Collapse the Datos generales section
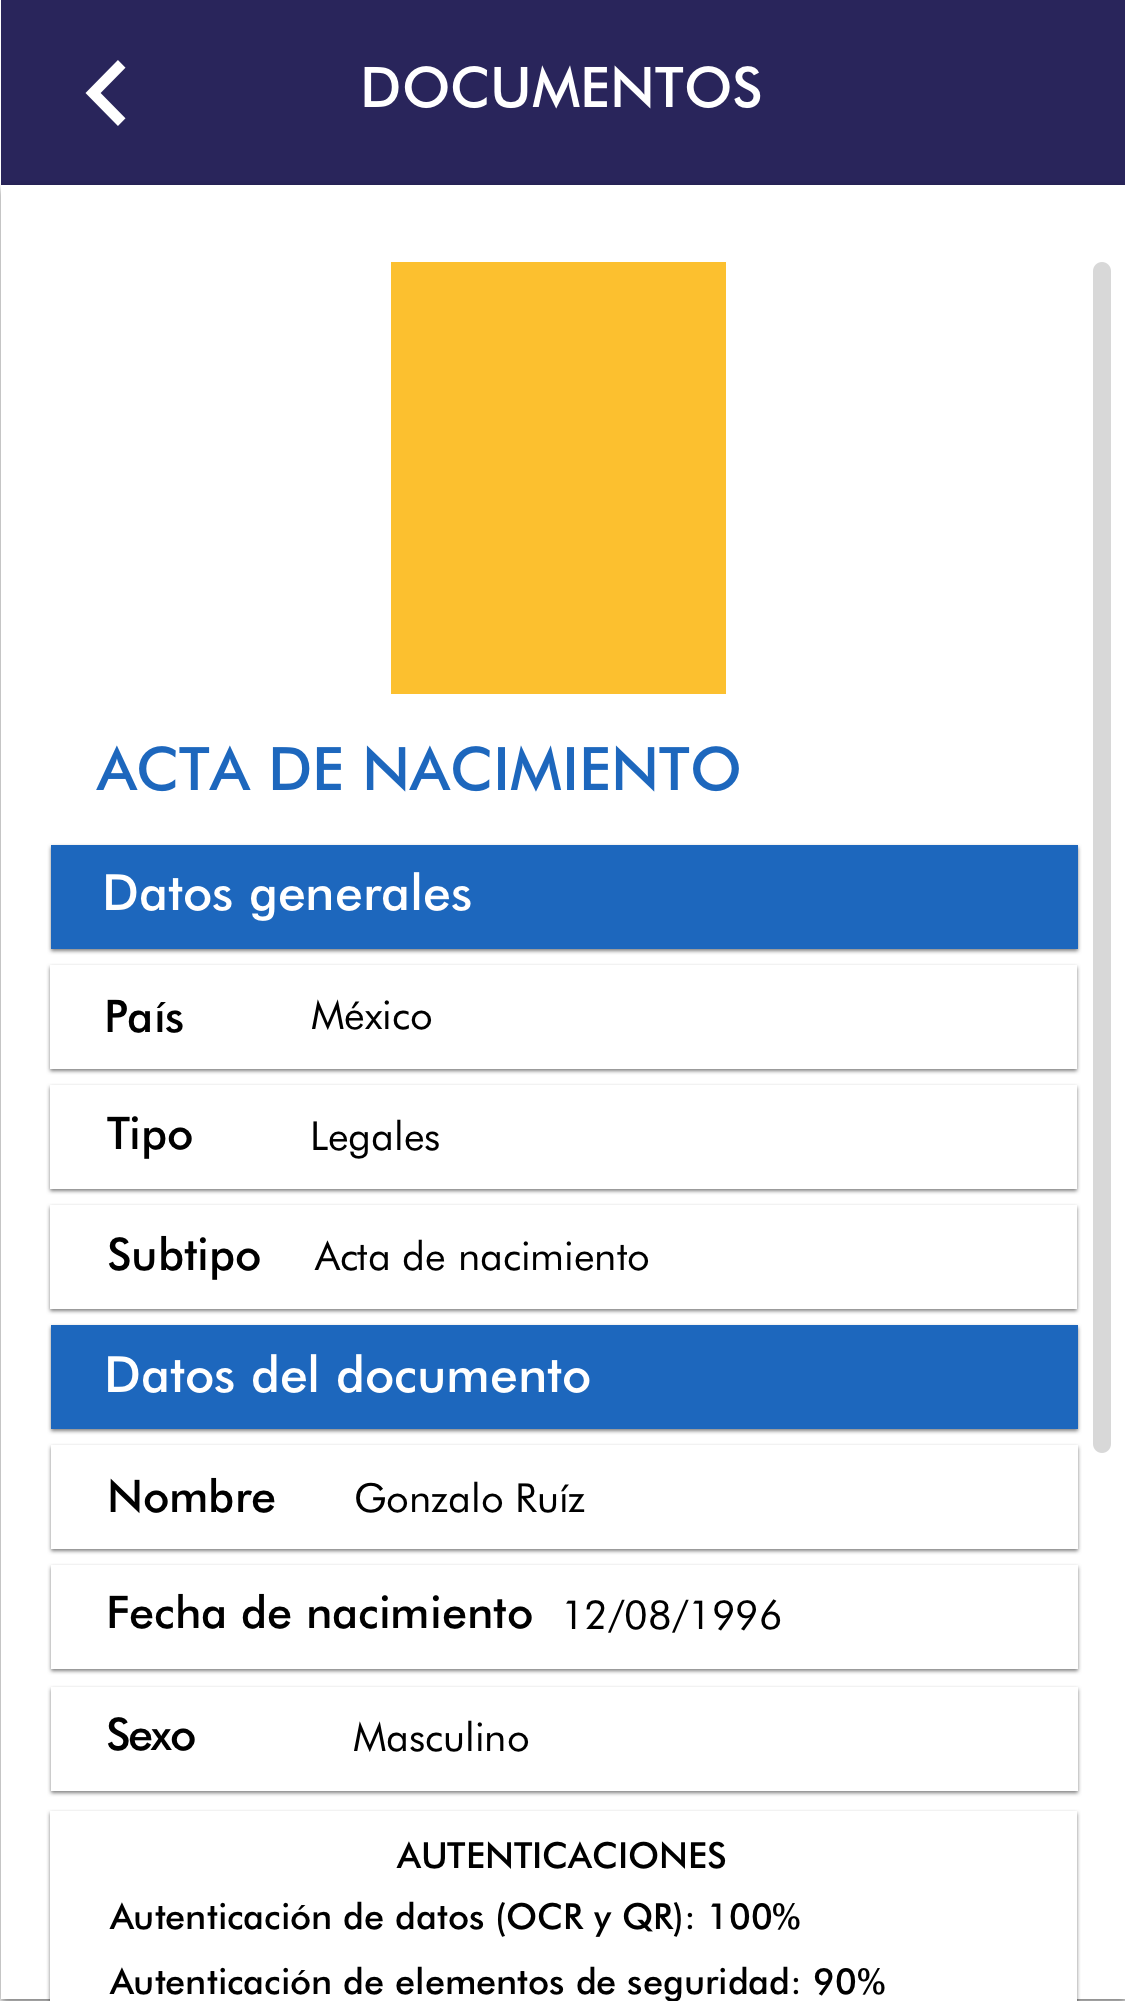 click(x=564, y=896)
